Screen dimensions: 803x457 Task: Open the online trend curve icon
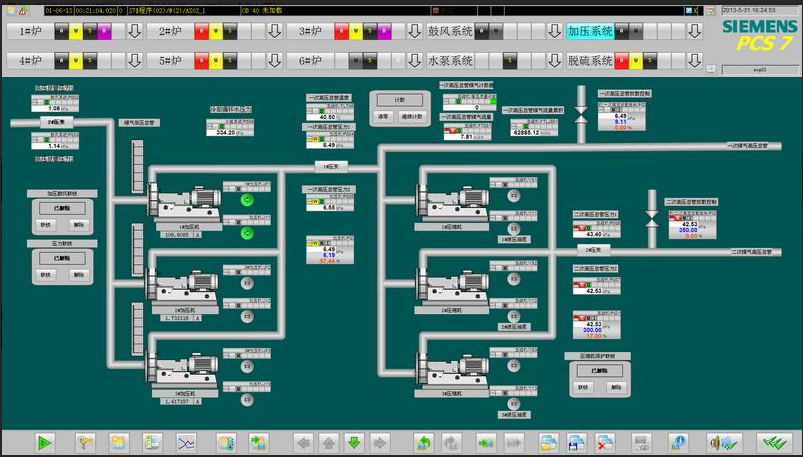point(186,442)
